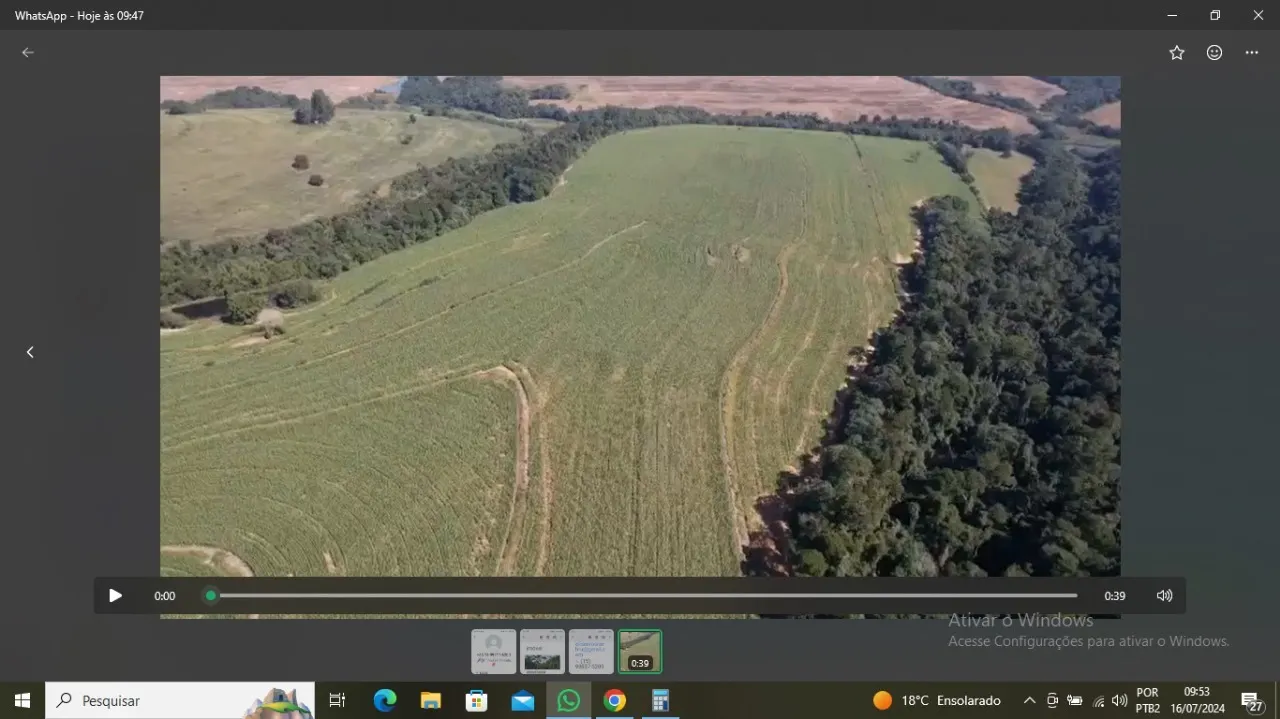This screenshot has height=719, width=1280.
Task: Go back with the top-left arrow
Action: coord(28,53)
